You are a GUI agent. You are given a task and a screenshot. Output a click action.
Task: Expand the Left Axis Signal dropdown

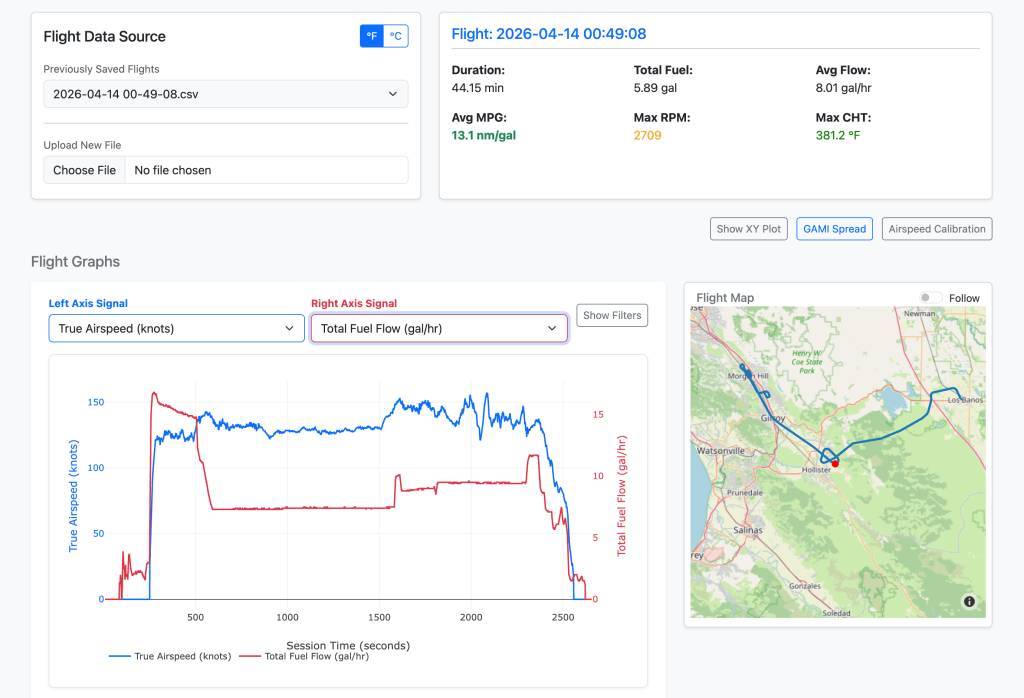[176, 328]
